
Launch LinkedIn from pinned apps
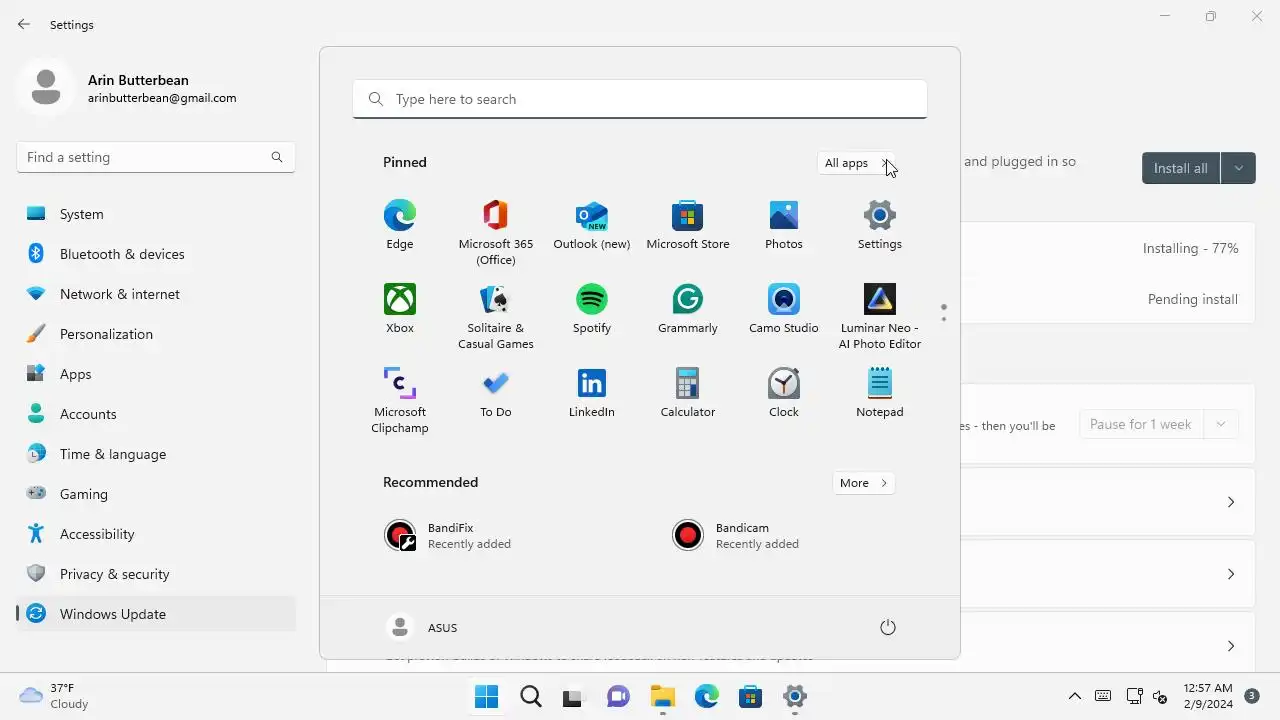pos(592,393)
